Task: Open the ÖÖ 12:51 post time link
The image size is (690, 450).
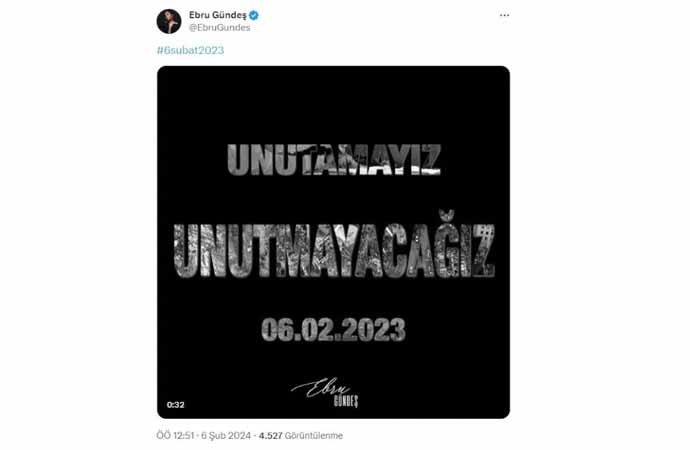Action: [x=175, y=435]
